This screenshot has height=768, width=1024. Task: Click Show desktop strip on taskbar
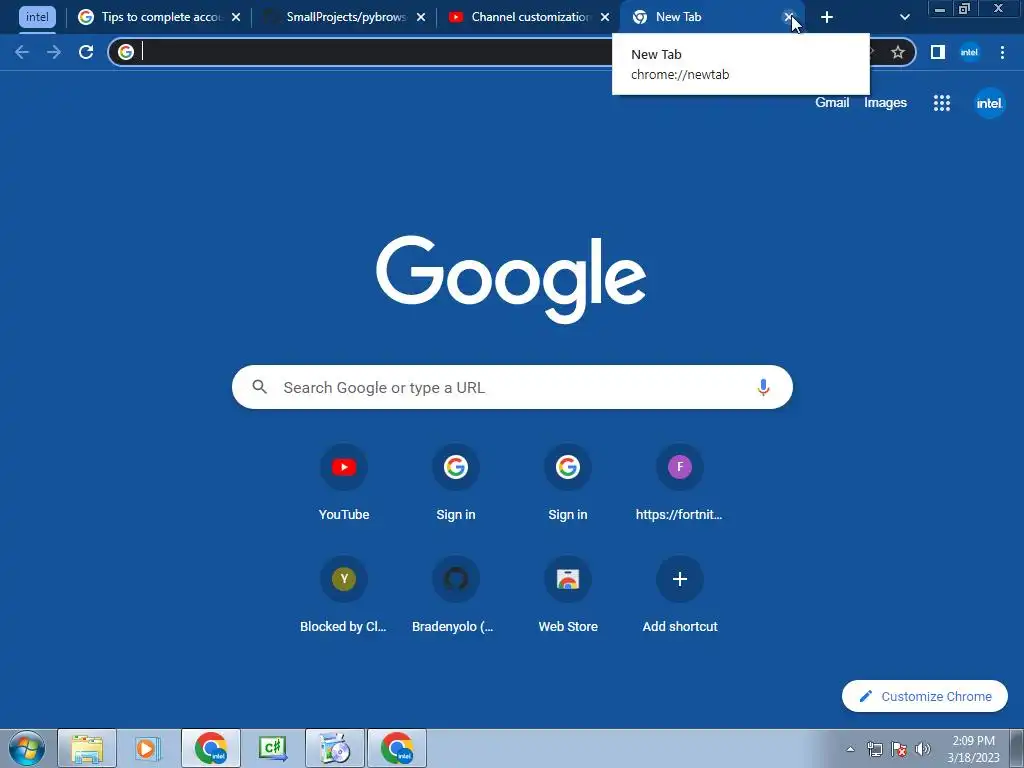[1017, 748]
